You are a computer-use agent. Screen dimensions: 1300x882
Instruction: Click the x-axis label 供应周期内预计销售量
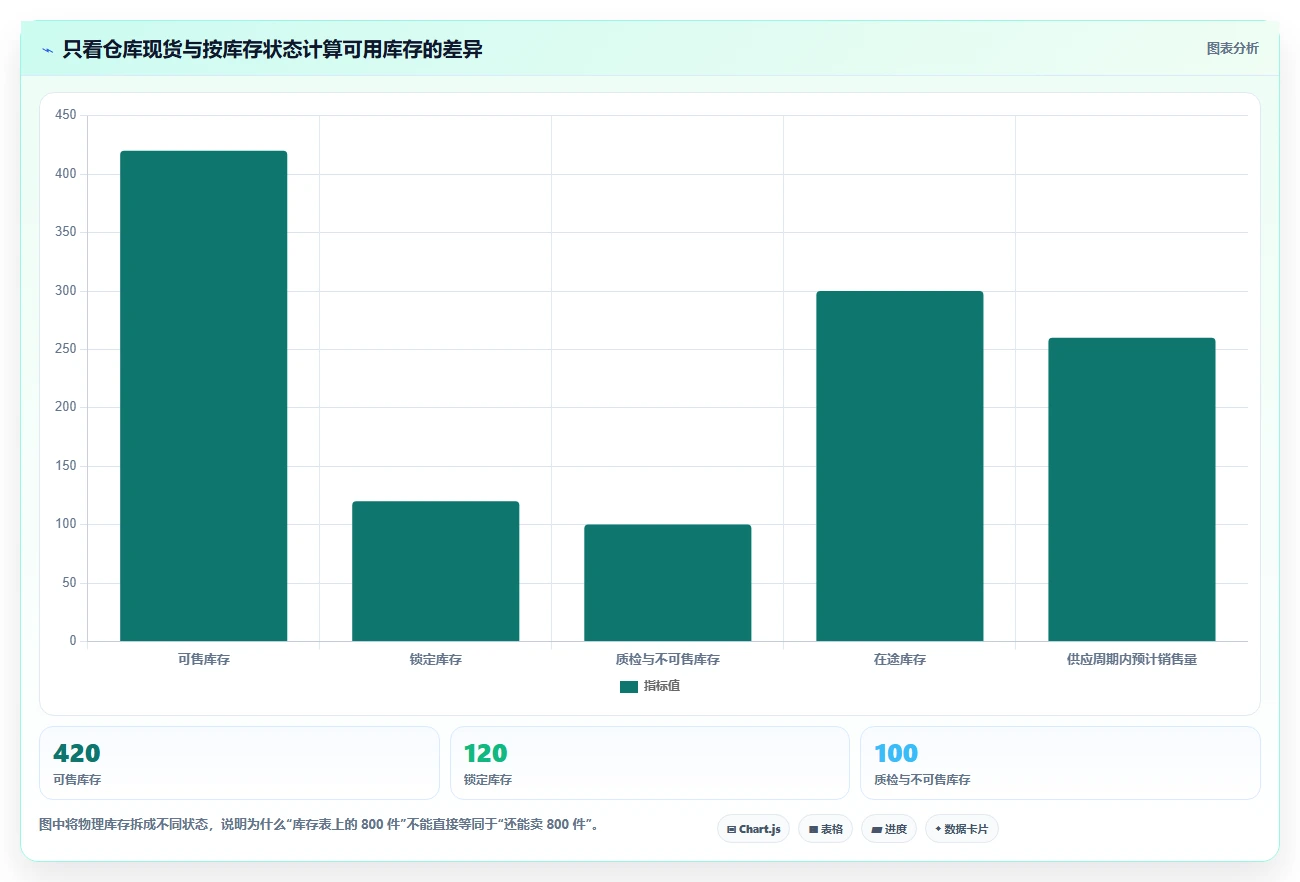(1131, 660)
